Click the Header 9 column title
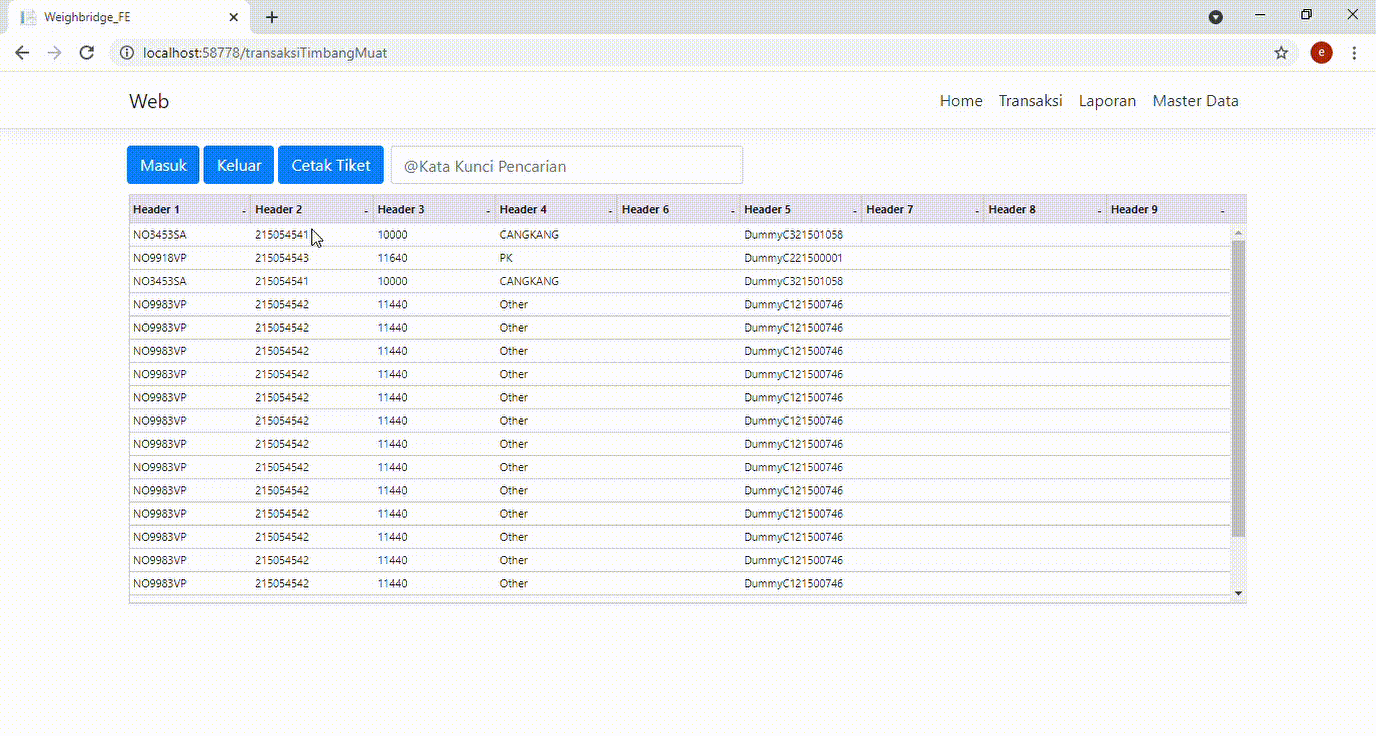Viewport: 1376px width, 736px height. (x=1134, y=210)
